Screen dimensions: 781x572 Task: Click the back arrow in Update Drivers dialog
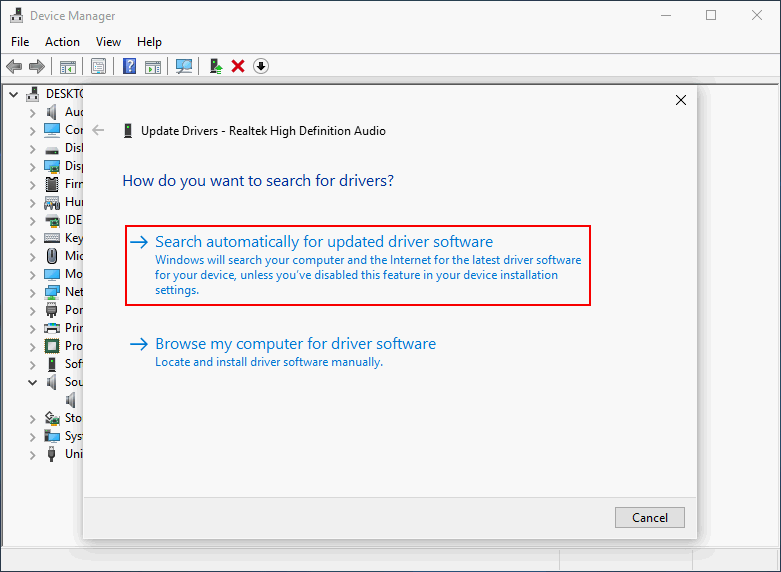98,131
